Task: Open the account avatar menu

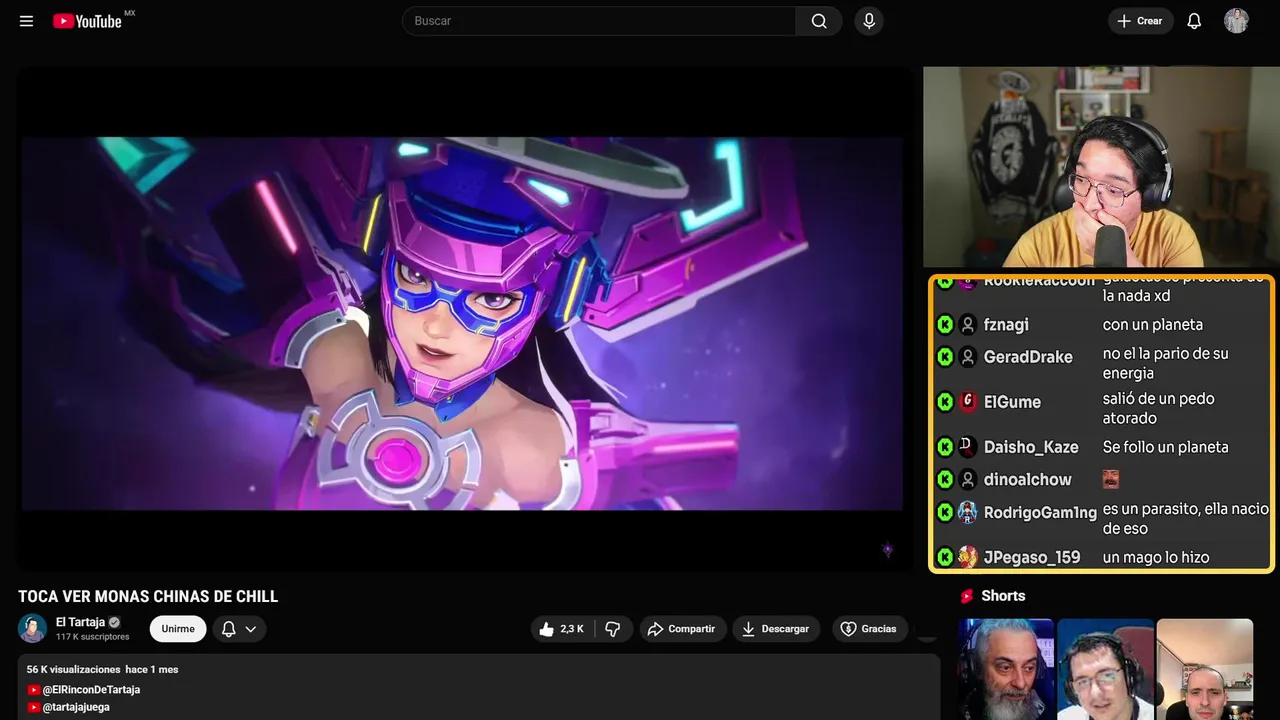Action: click(x=1236, y=21)
